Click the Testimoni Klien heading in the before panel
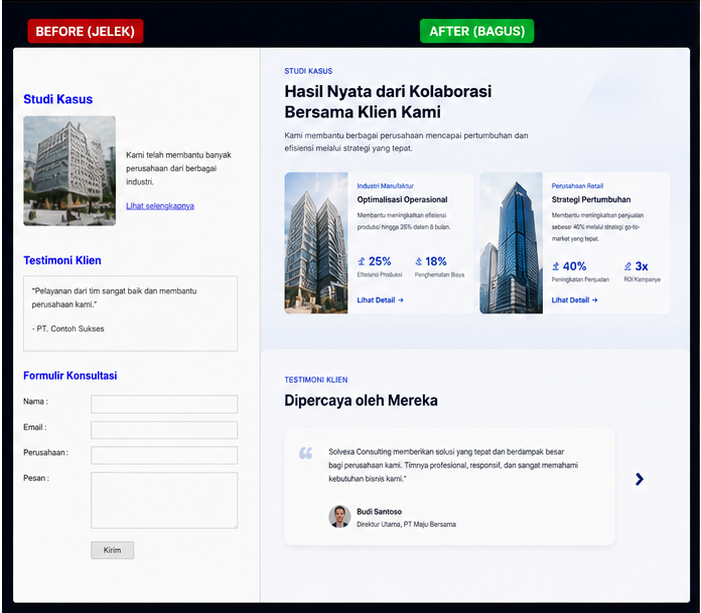The image size is (701, 613). [x=62, y=260]
